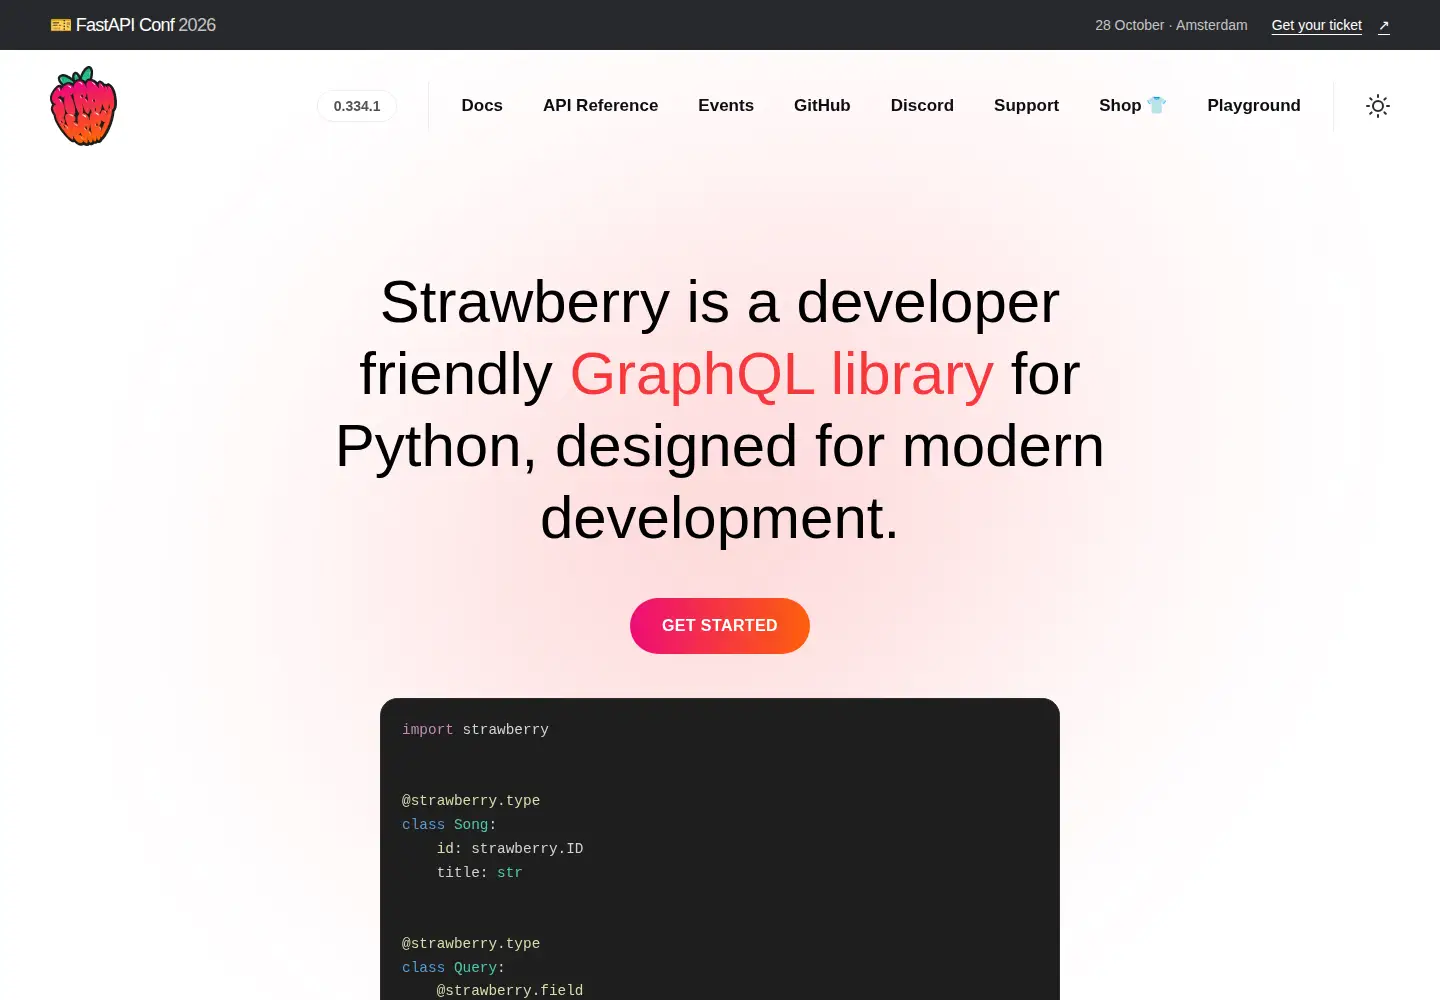This screenshot has width=1440, height=1000.
Task: Click the "title: str" code line
Action: (x=479, y=873)
